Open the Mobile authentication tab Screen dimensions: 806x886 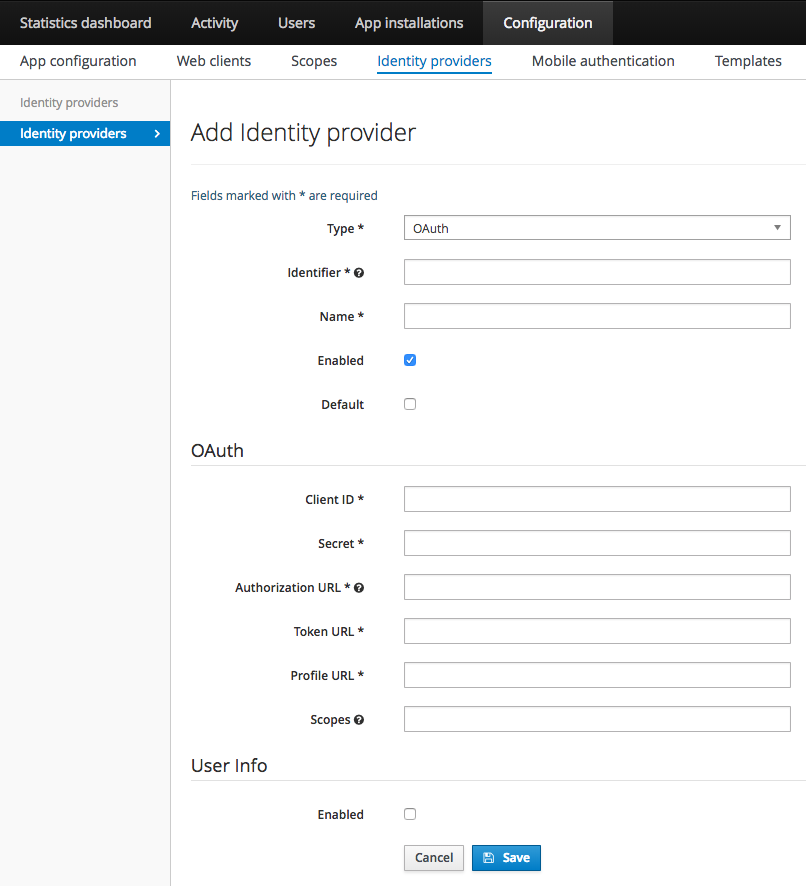tap(602, 61)
